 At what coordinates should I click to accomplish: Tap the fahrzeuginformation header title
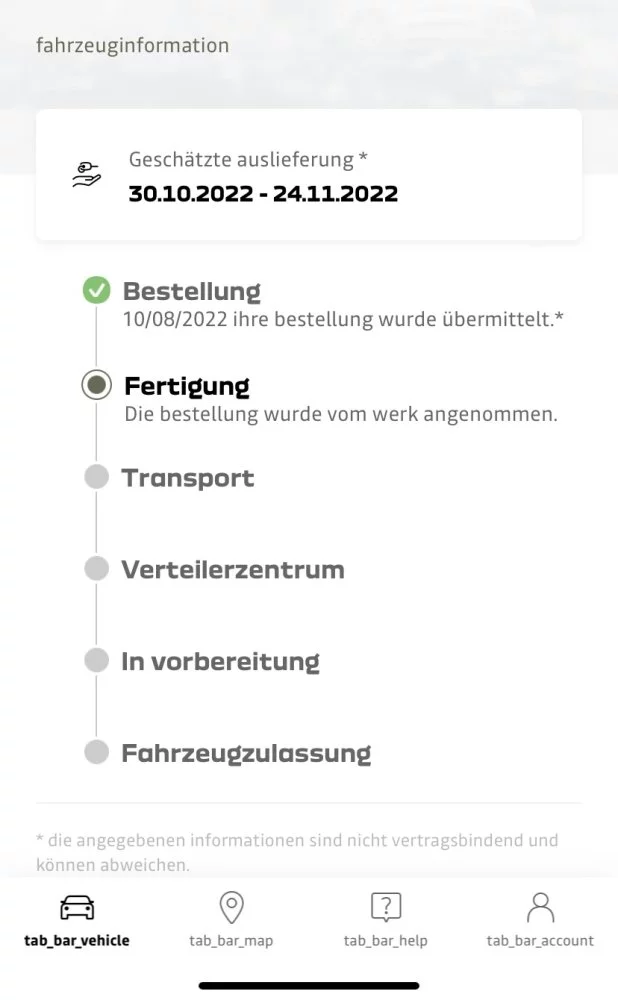pos(133,46)
